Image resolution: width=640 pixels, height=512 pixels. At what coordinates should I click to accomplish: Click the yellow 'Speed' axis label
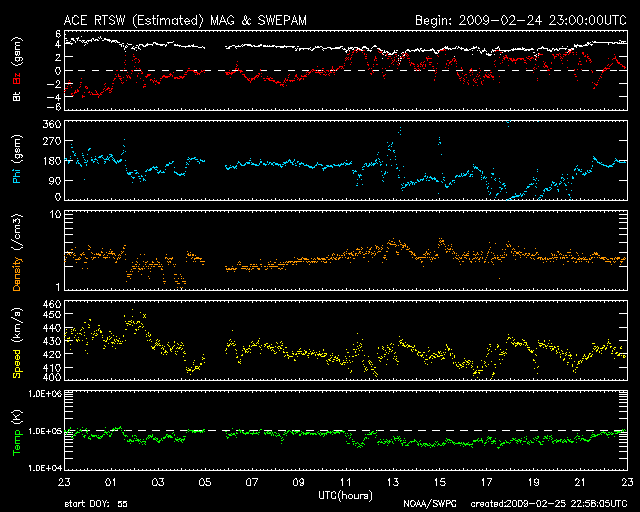click(x=16, y=364)
